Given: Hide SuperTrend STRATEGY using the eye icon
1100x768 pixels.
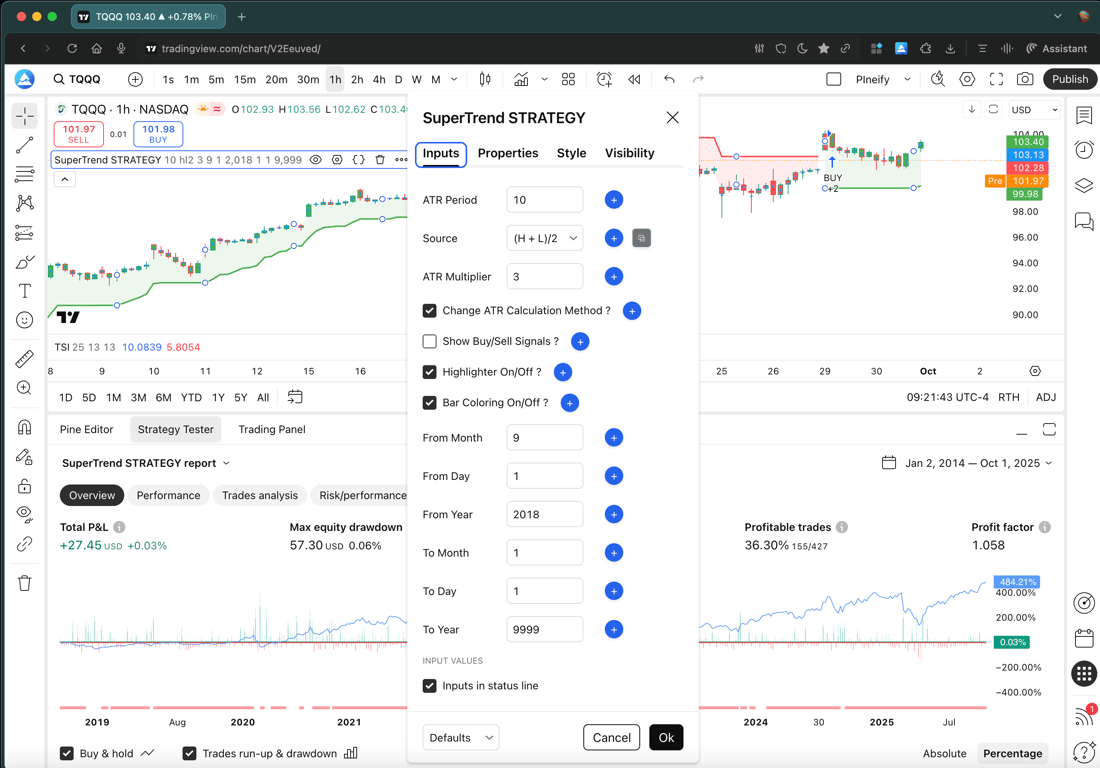Looking at the screenshot, I should [x=316, y=160].
